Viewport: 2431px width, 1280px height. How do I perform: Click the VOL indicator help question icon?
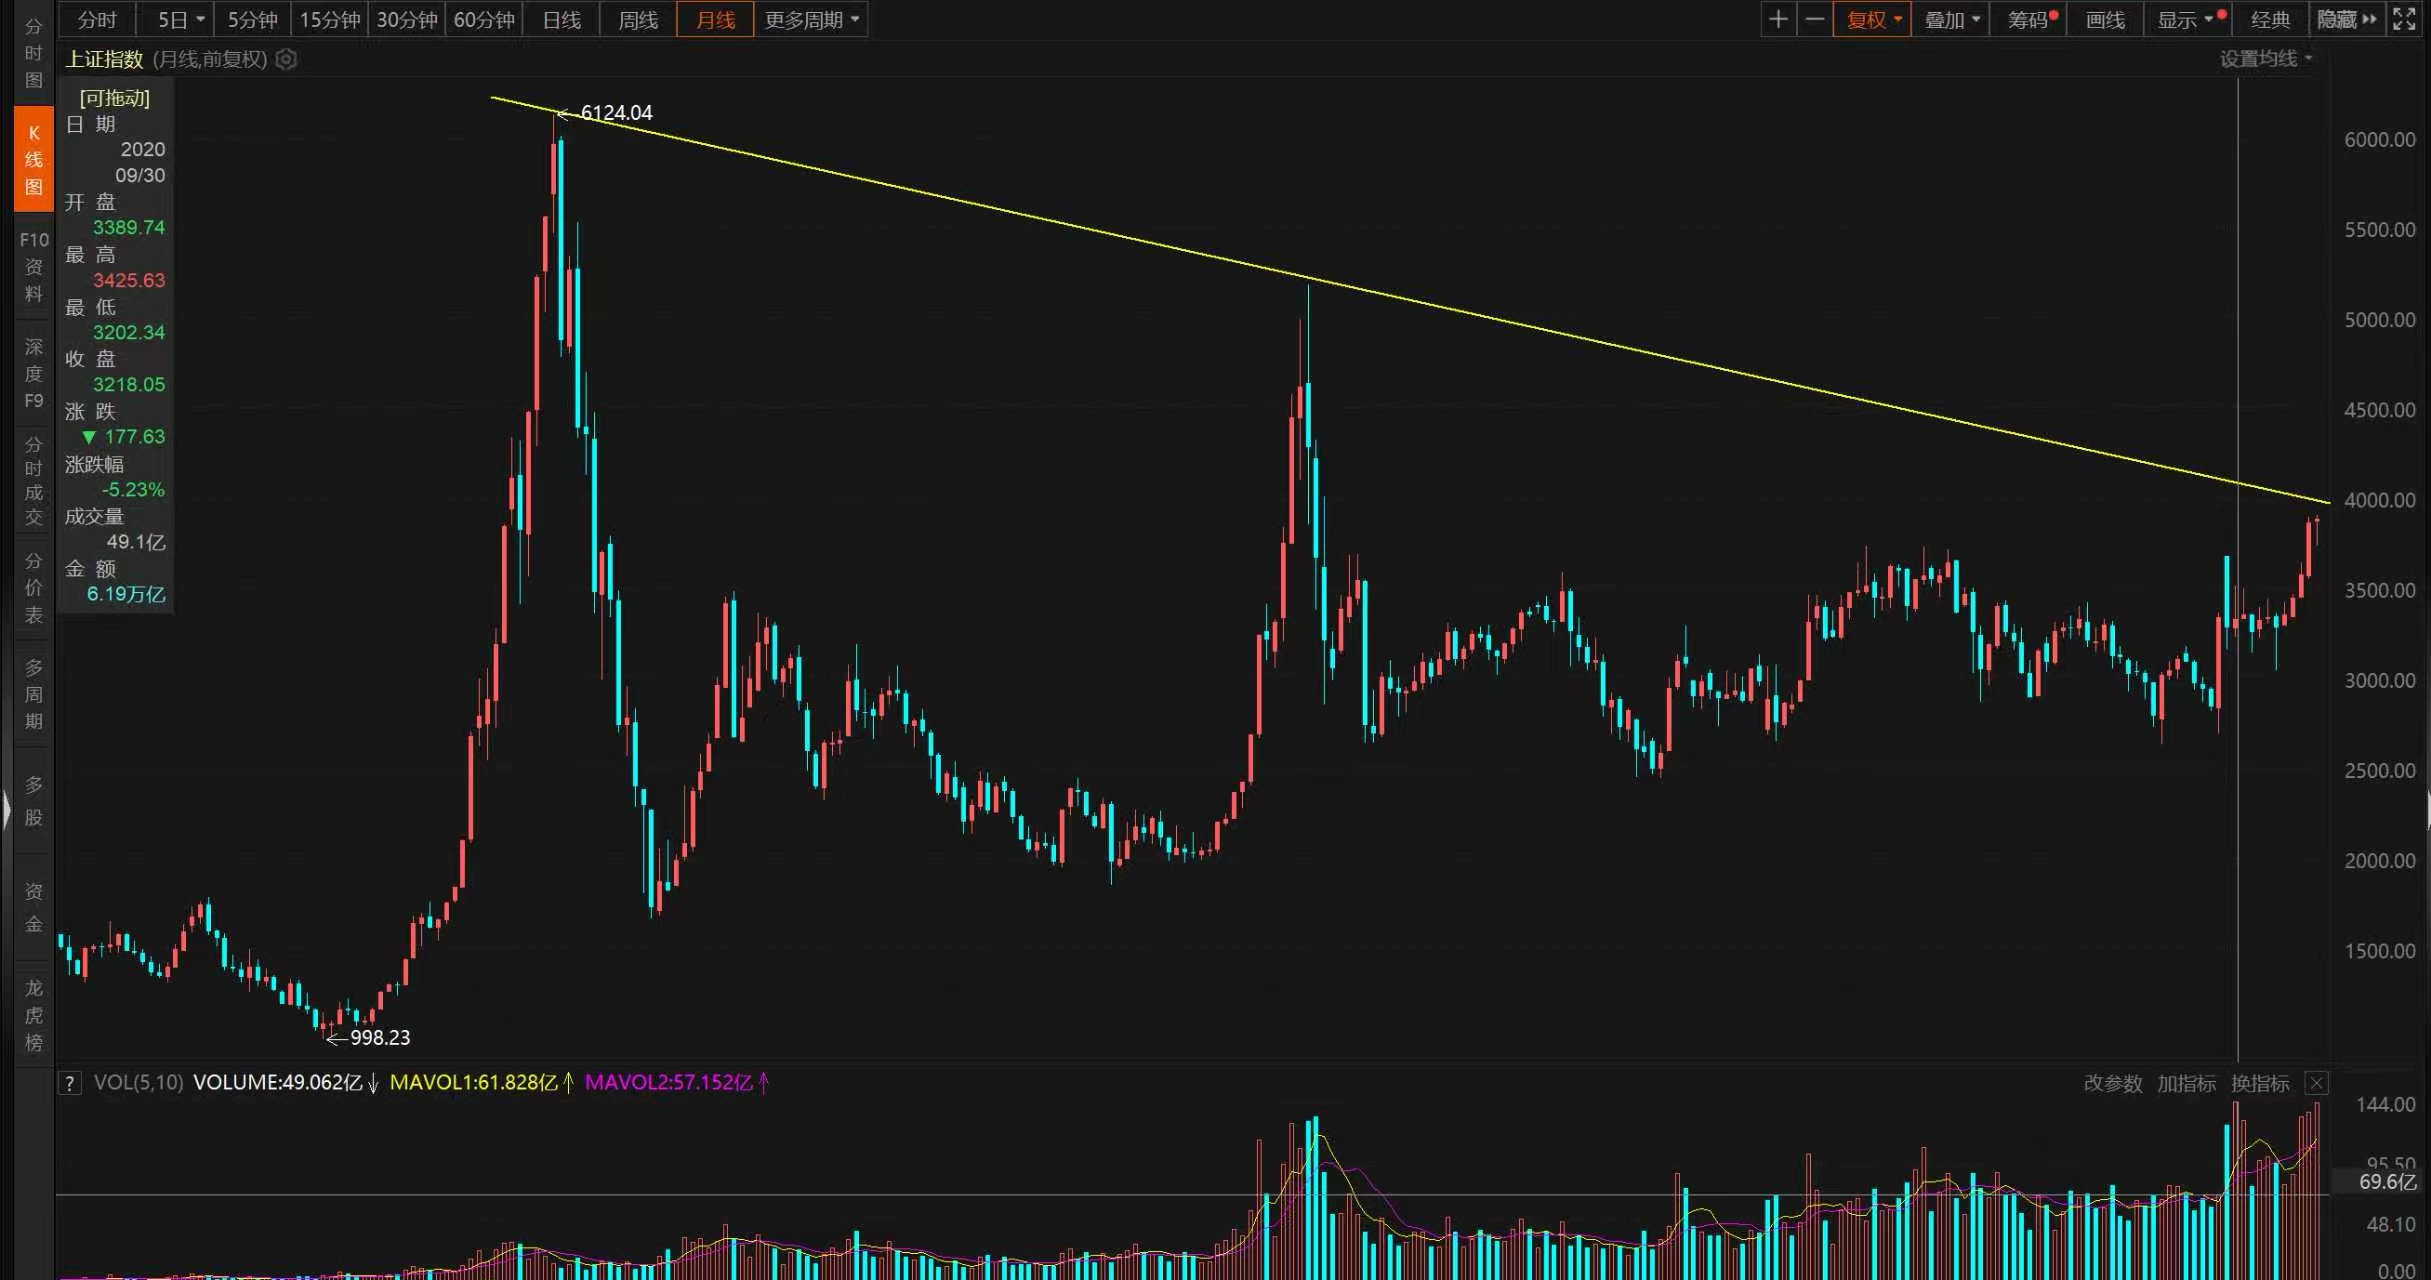point(69,1083)
